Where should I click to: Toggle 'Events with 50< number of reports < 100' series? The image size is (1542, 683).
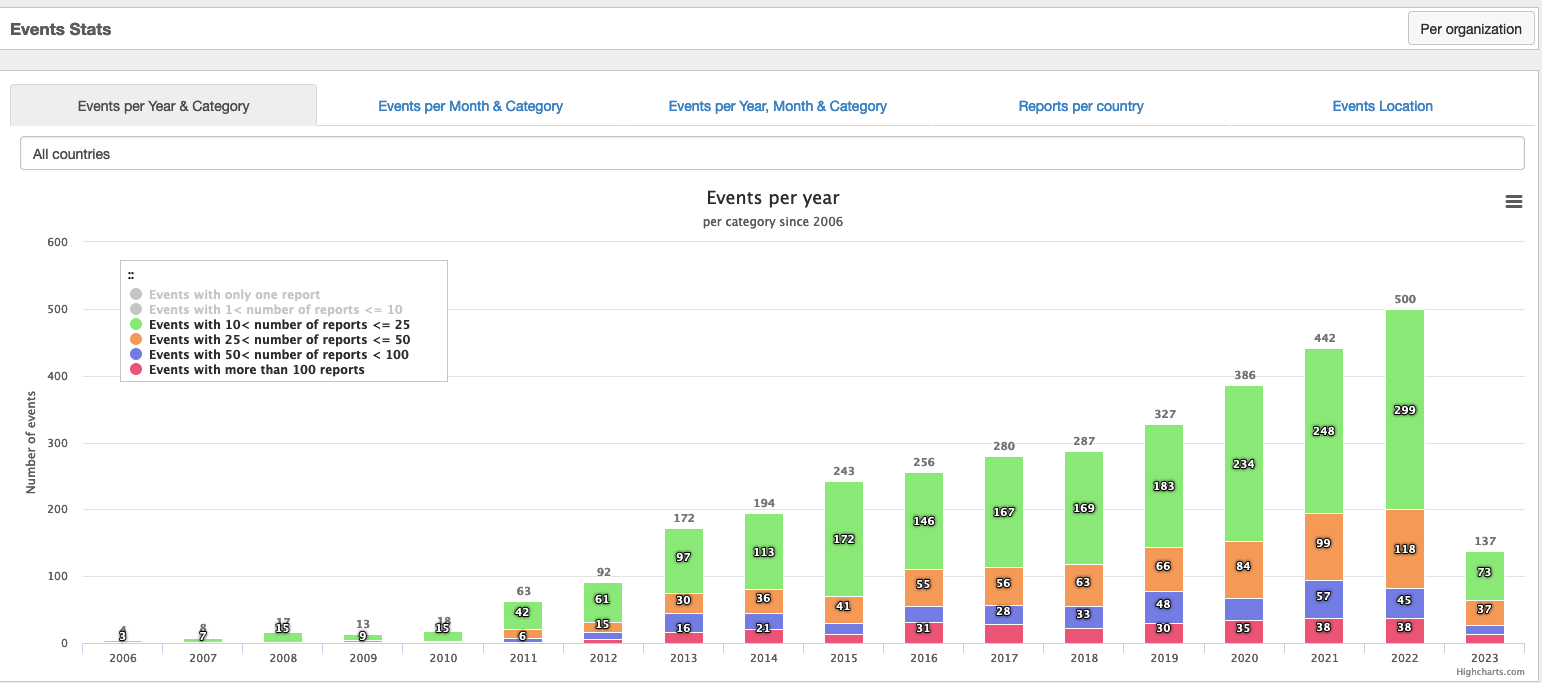pyautogui.click(x=278, y=355)
